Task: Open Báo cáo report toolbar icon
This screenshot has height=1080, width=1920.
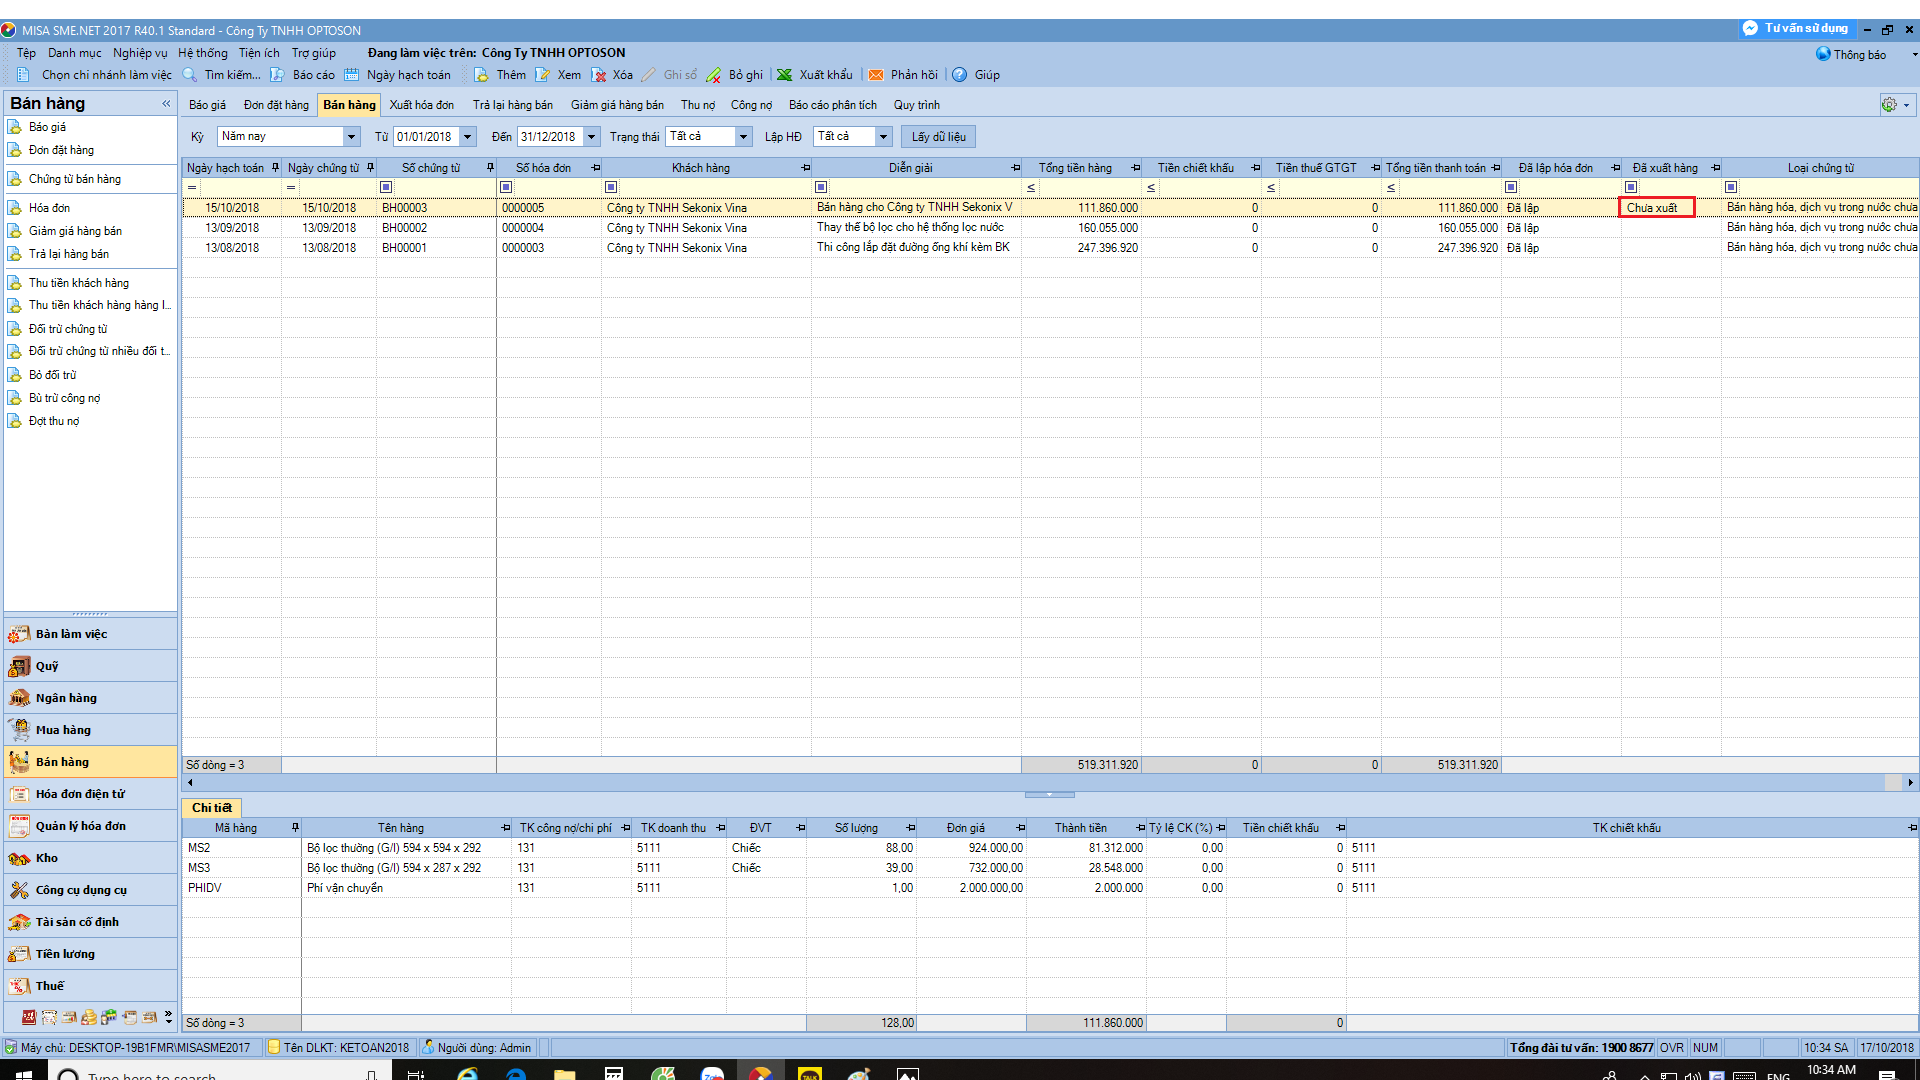Action: 277,75
